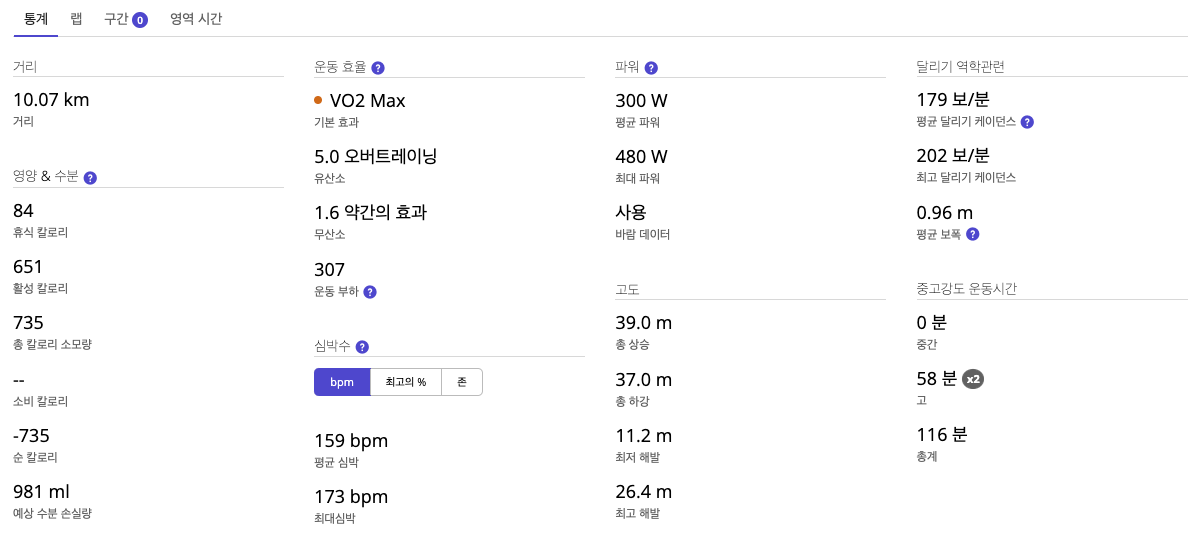Image resolution: width=1196 pixels, height=535 pixels.
Task: Open help icon beside 운동 효율
Action: coord(378,68)
